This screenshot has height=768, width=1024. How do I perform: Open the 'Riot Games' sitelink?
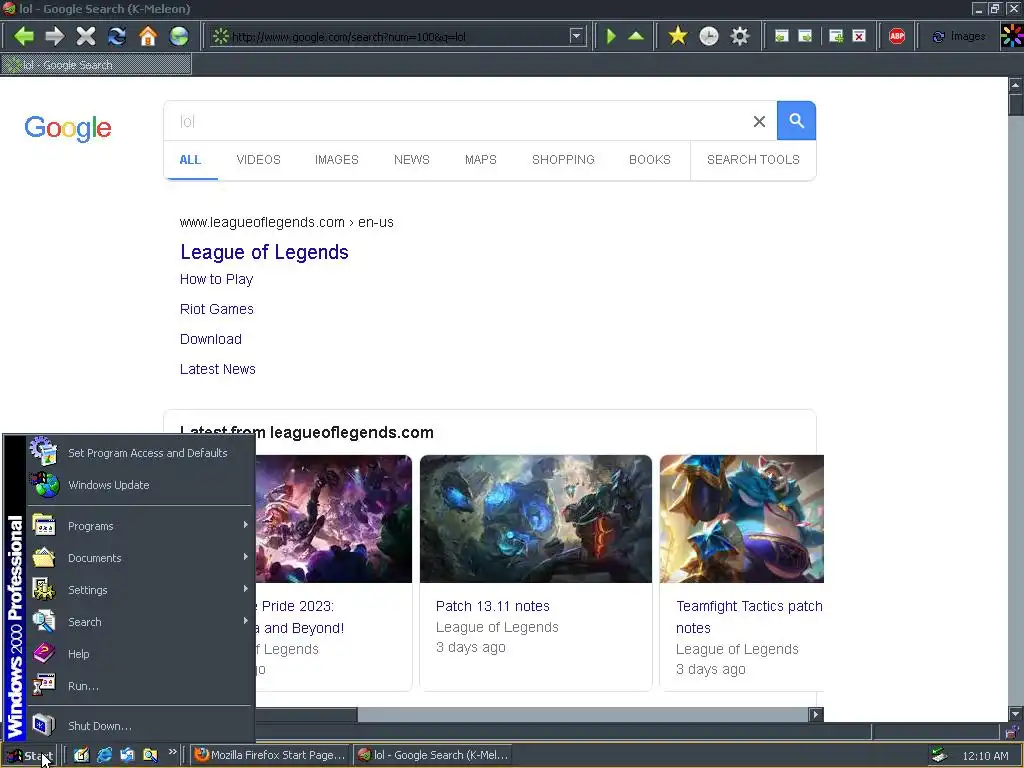pyautogui.click(x=216, y=310)
